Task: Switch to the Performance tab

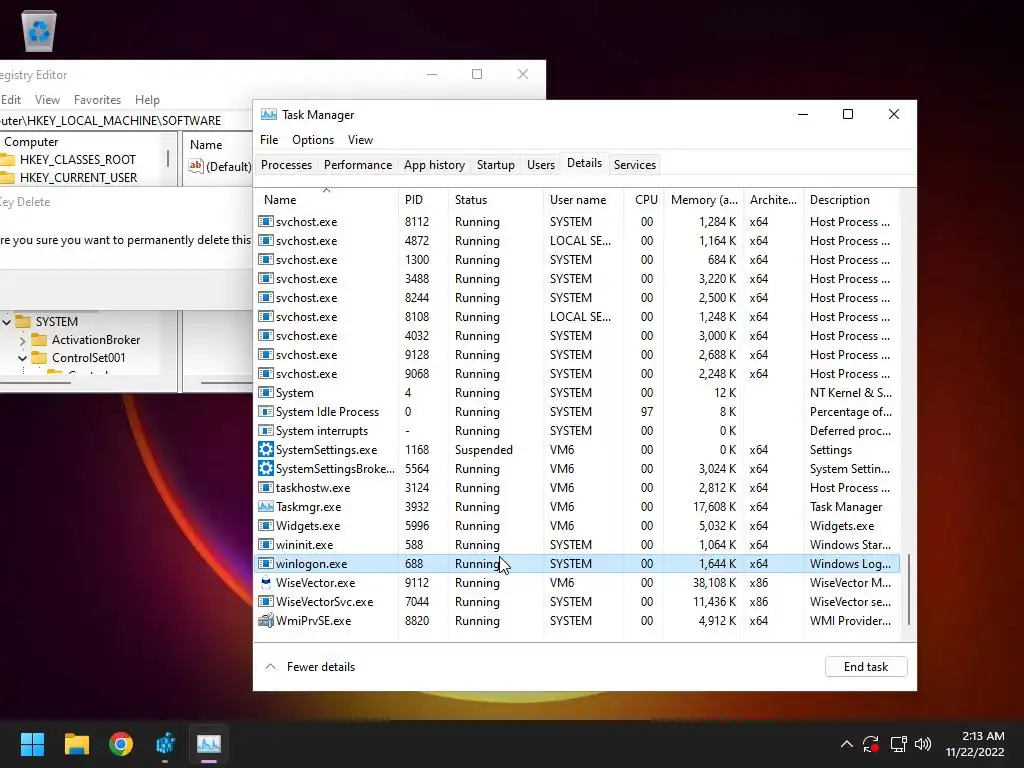Action: (x=358, y=165)
